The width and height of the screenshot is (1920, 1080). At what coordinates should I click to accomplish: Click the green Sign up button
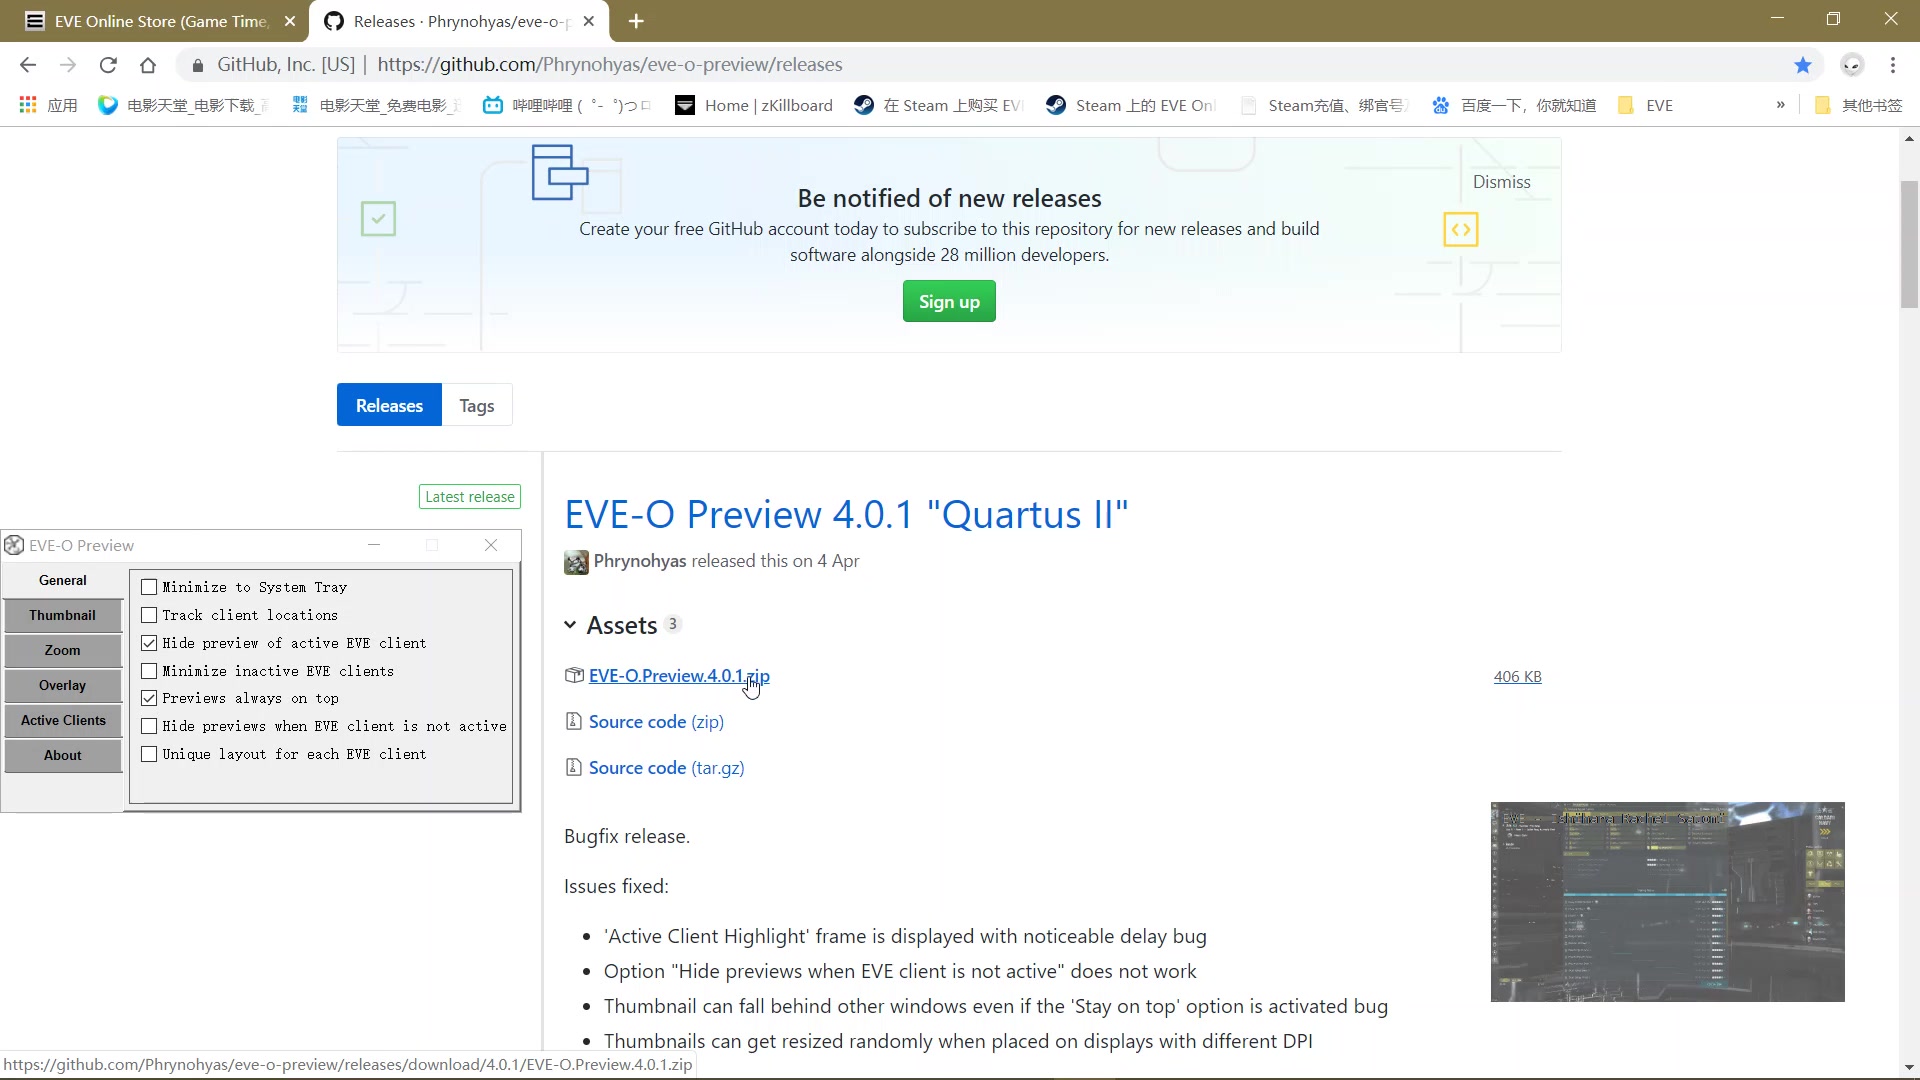tap(948, 301)
